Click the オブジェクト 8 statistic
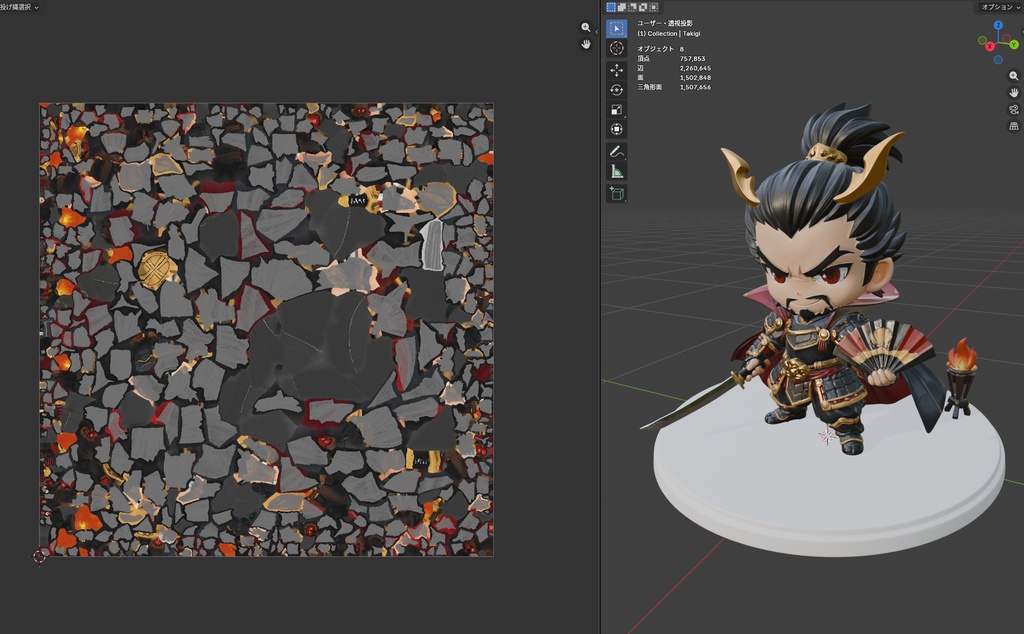The image size is (1024, 634). coord(661,49)
